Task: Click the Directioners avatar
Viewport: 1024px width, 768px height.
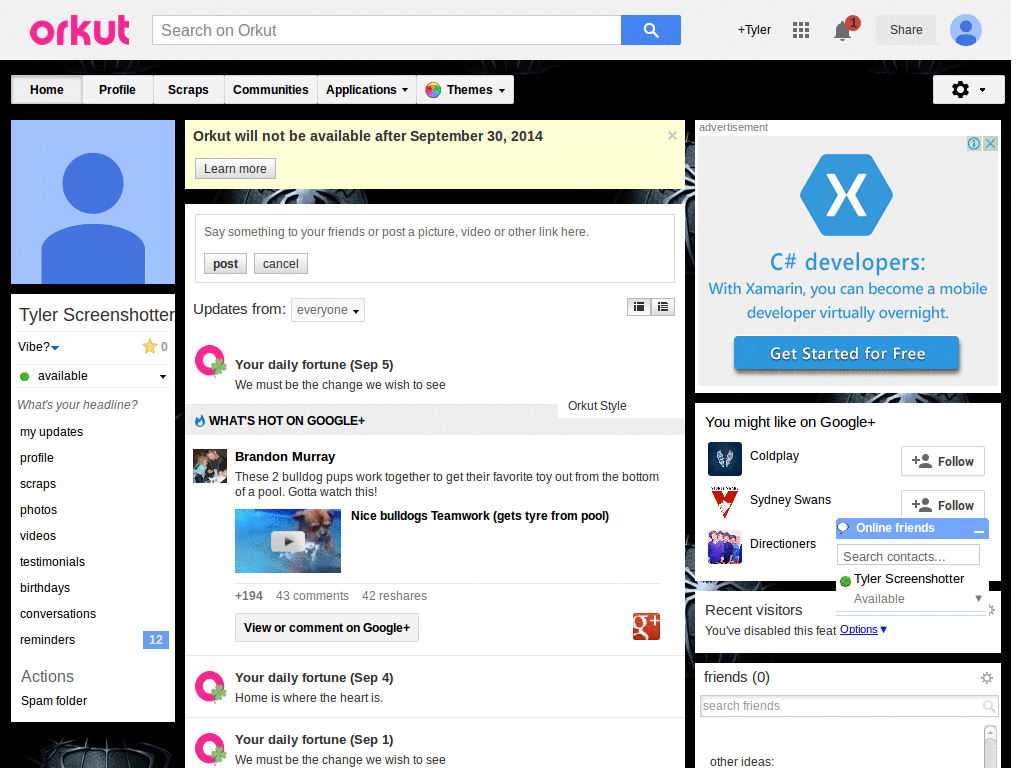Action: pyautogui.click(x=725, y=547)
